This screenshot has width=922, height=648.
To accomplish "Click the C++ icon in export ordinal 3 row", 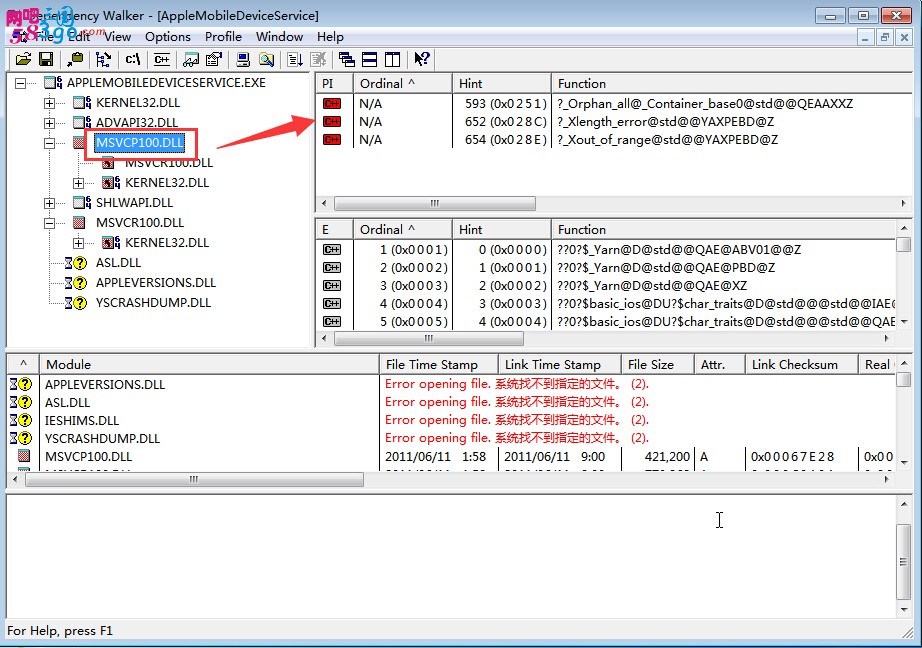I will [332, 286].
